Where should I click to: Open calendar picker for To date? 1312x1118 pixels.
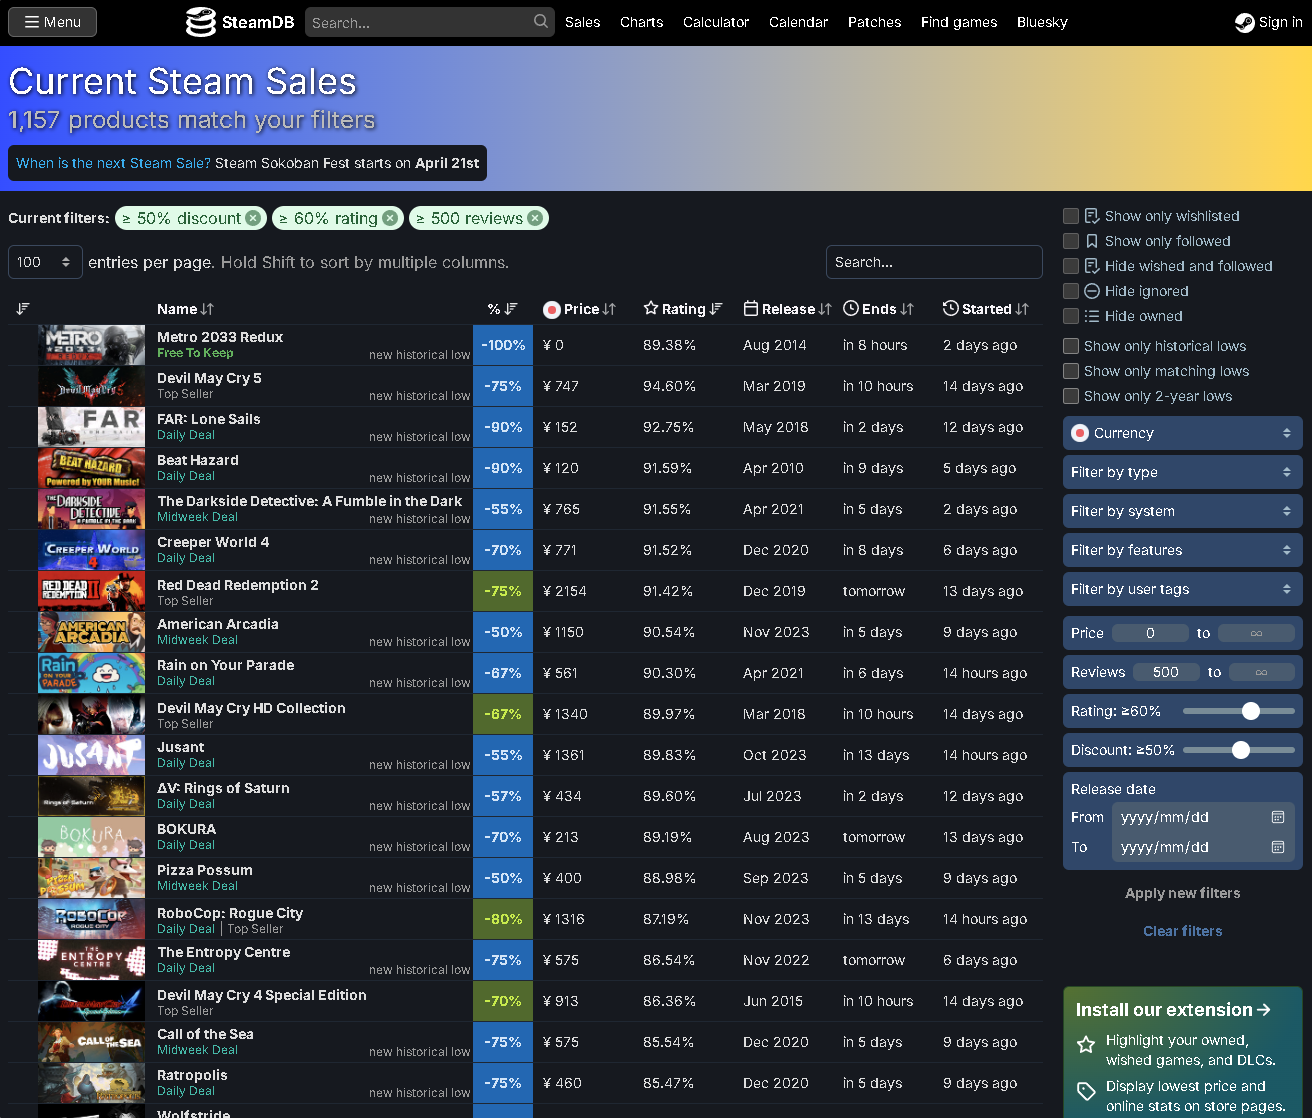click(1278, 847)
